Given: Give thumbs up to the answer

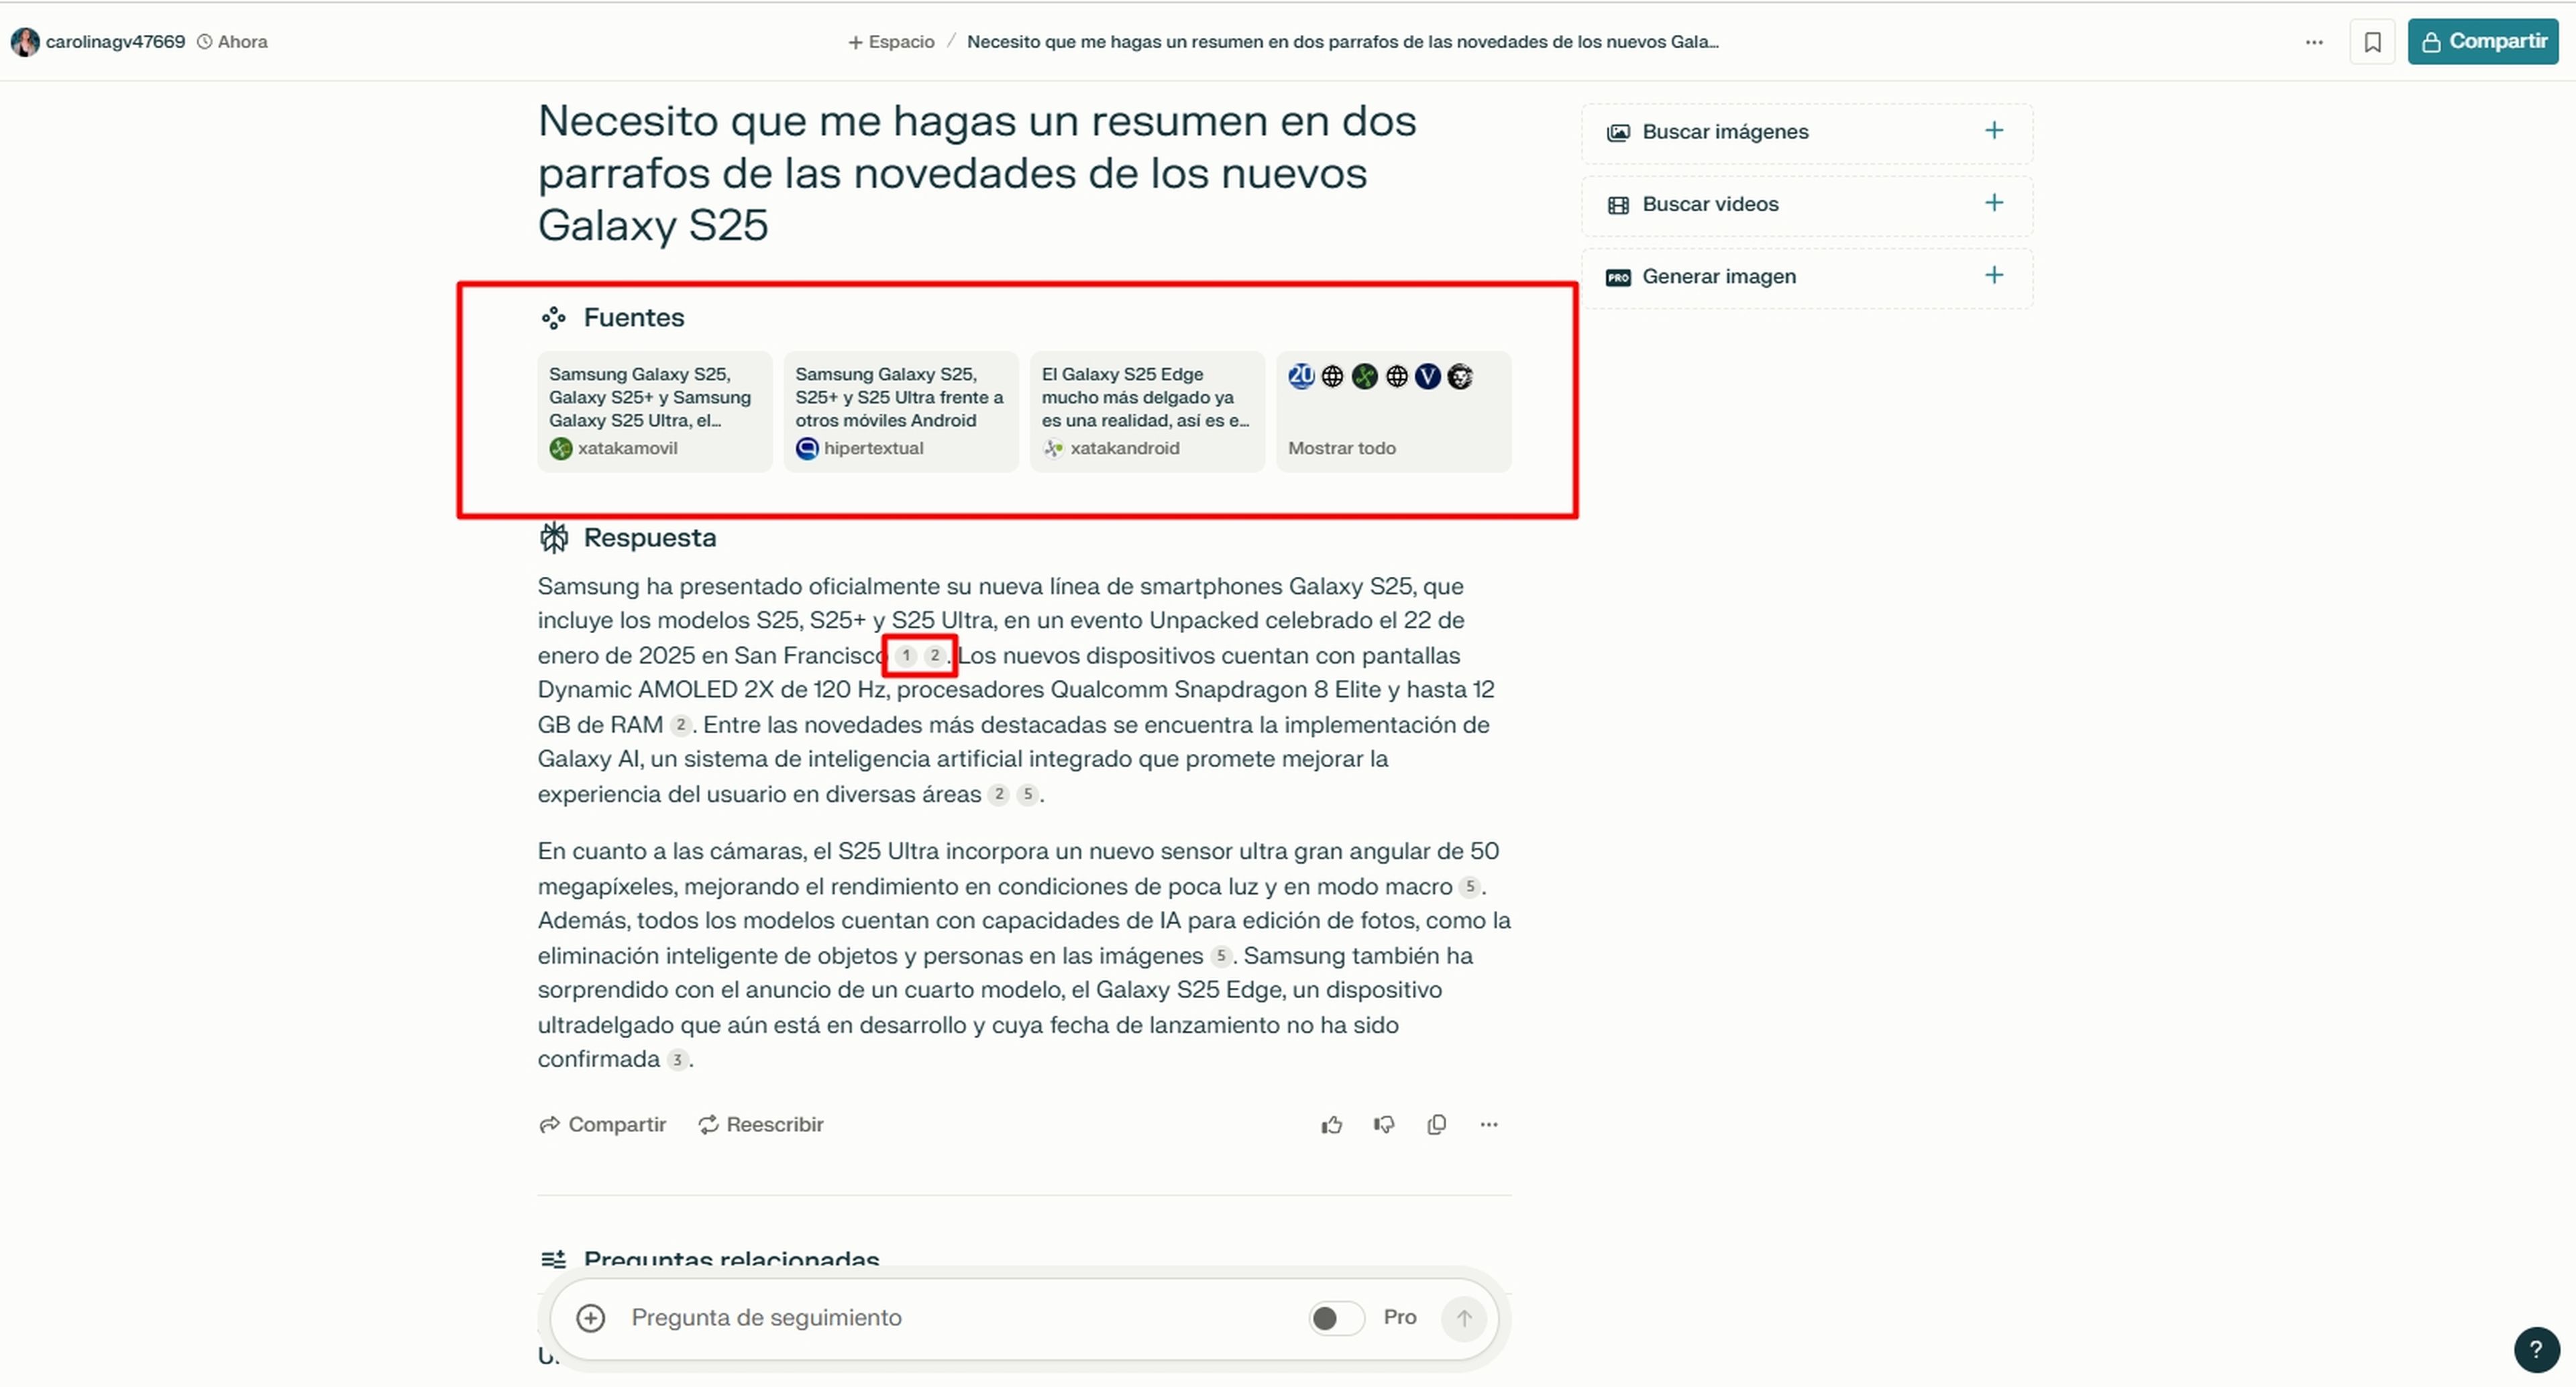Looking at the screenshot, I should pyautogui.click(x=1331, y=1125).
